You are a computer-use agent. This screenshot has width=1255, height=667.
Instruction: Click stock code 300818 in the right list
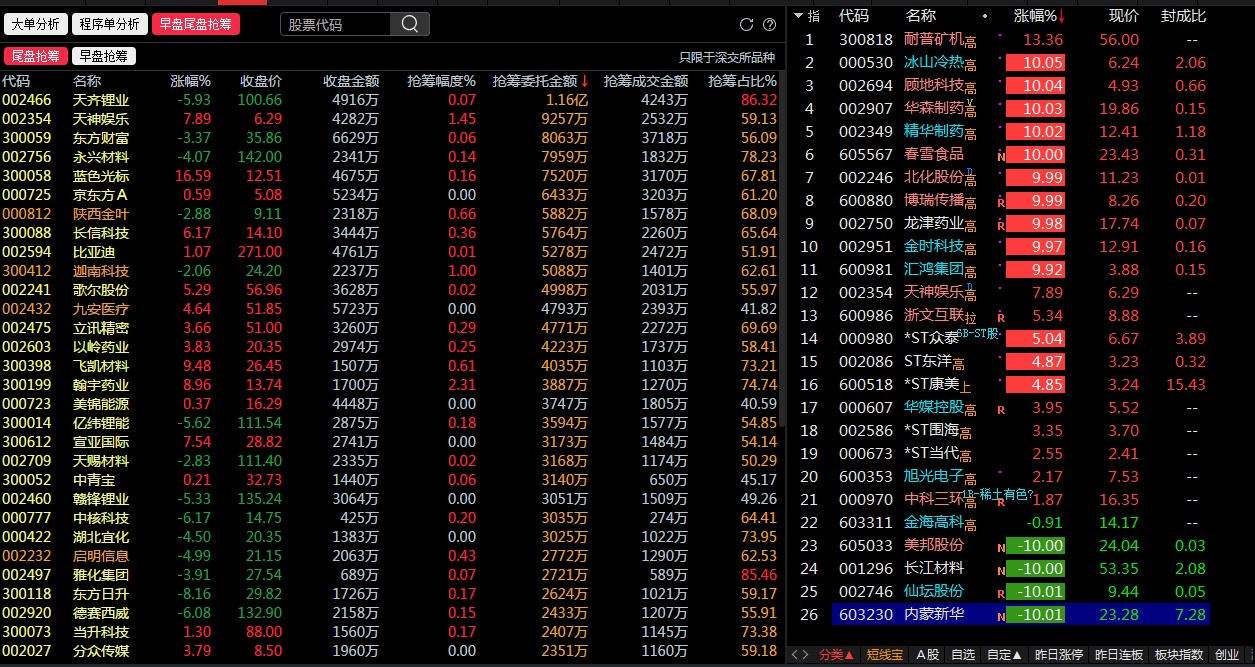[866, 40]
